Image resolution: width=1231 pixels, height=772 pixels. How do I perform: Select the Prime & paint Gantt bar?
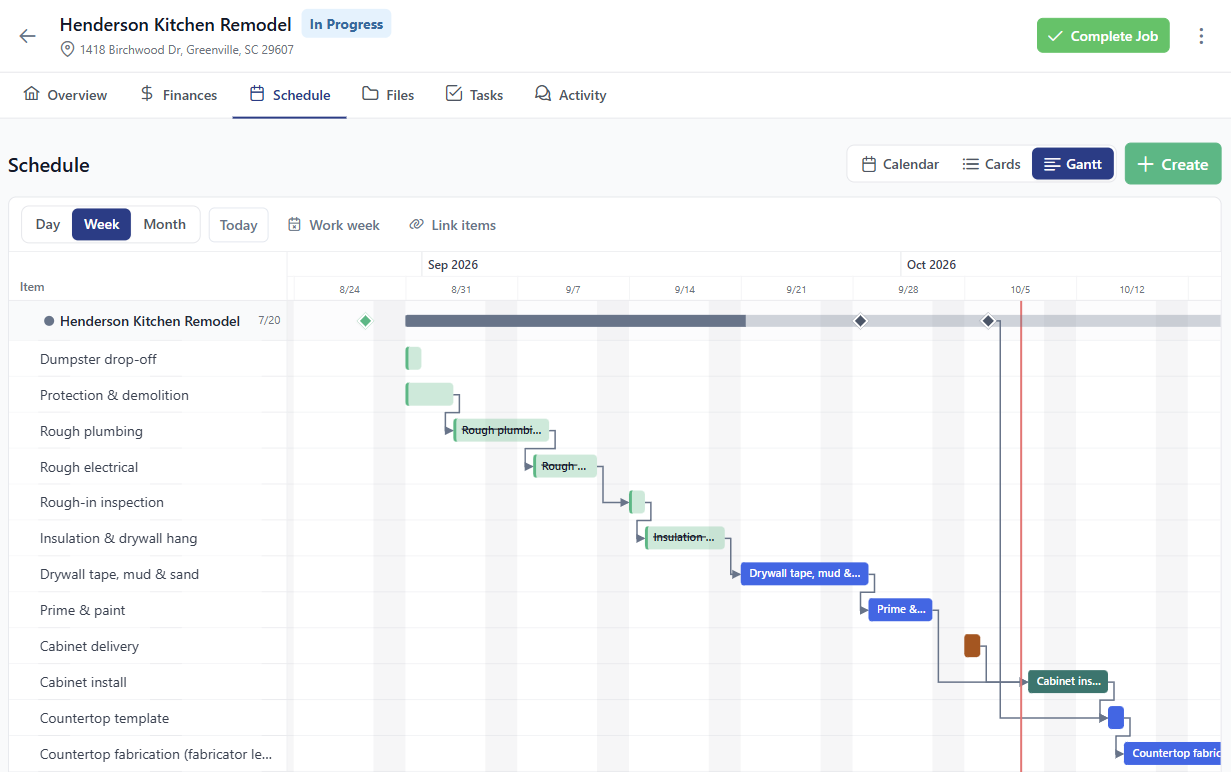pyautogui.click(x=900, y=609)
